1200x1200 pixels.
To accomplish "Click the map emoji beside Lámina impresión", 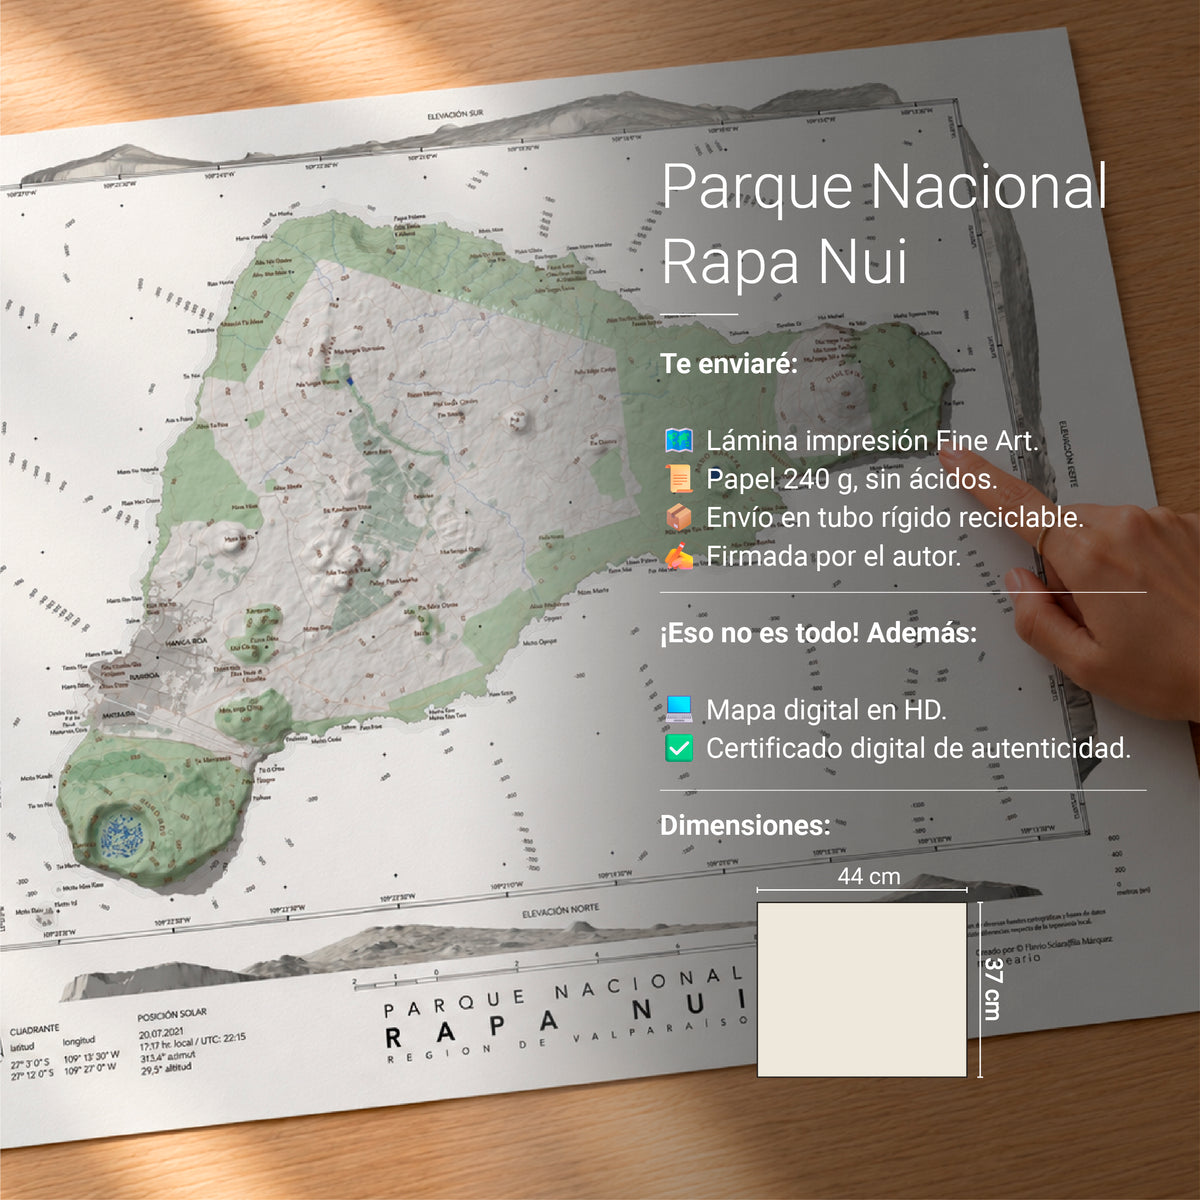I will click(679, 440).
